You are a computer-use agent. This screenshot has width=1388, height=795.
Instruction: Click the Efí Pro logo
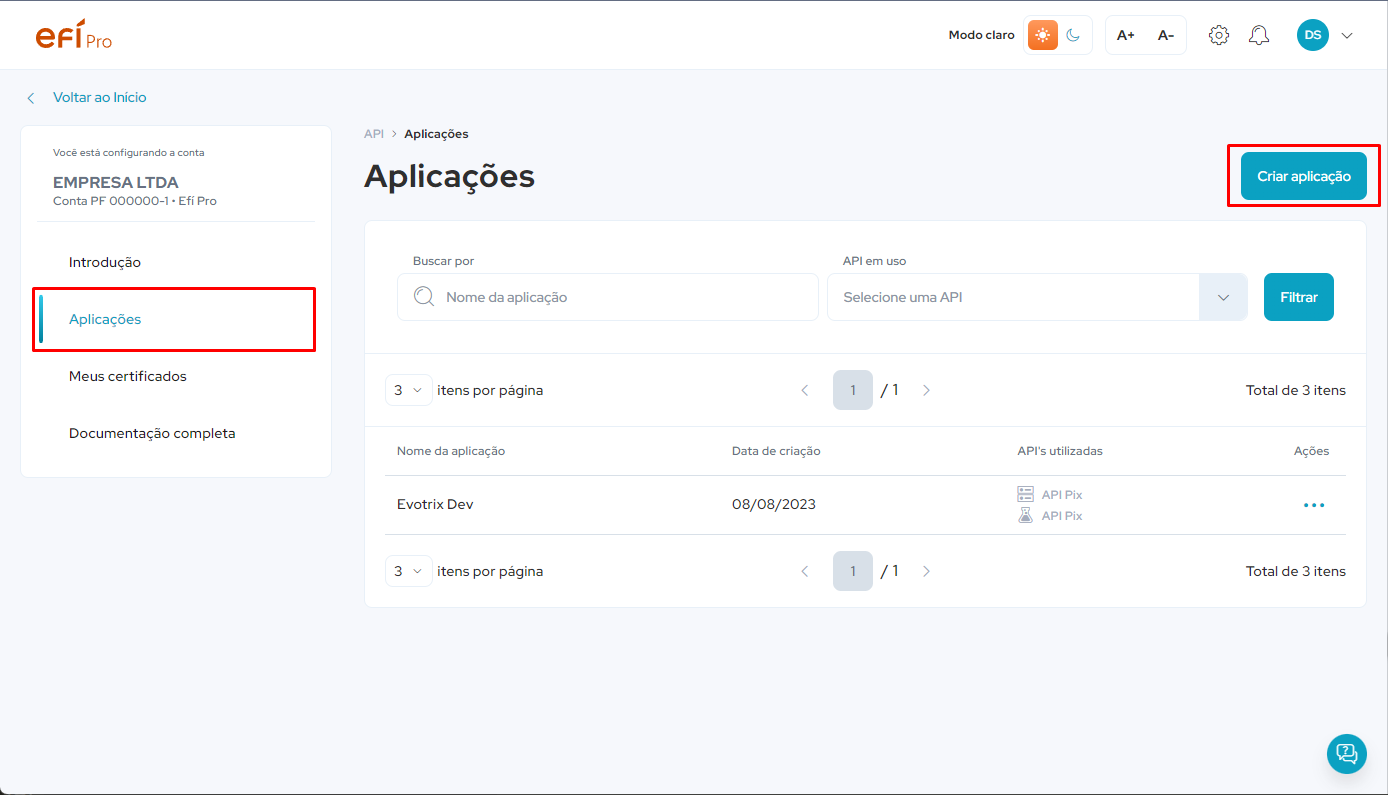pyautogui.click(x=73, y=34)
